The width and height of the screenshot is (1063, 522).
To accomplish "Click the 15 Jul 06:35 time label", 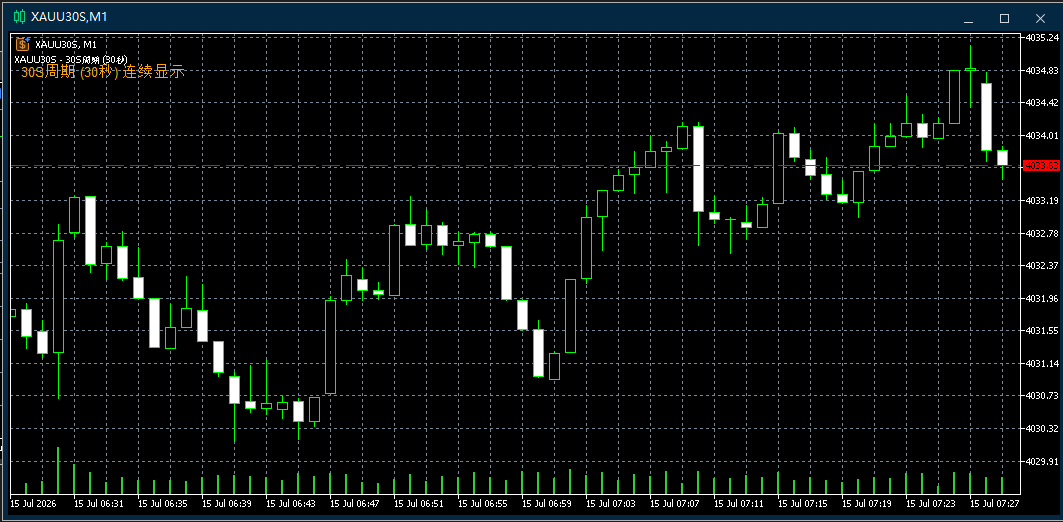I will pyautogui.click(x=162, y=504).
